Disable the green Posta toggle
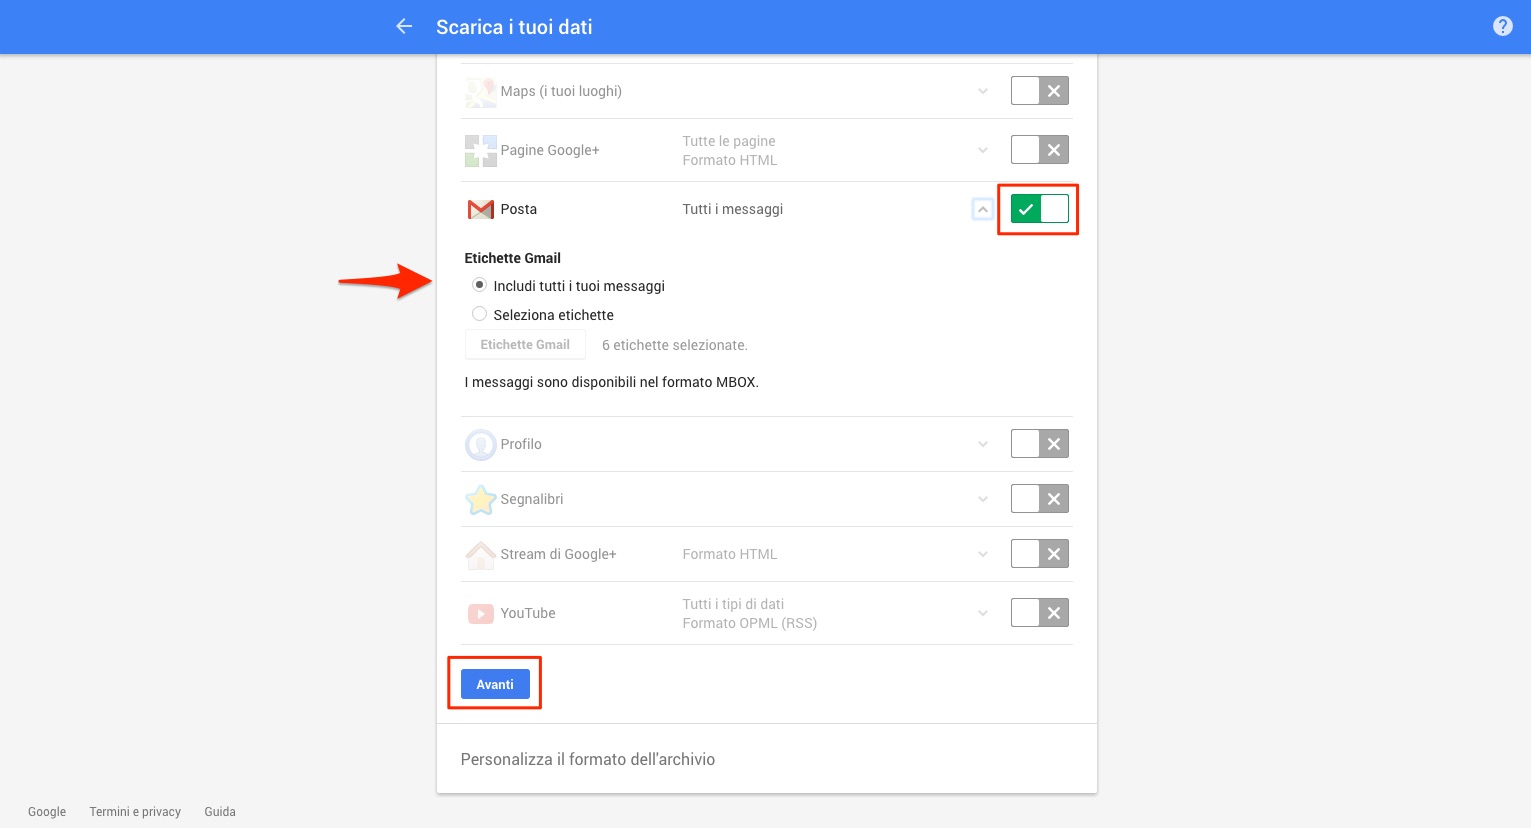The width and height of the screenshot is (1531, 828). (x=1040, y=209)
